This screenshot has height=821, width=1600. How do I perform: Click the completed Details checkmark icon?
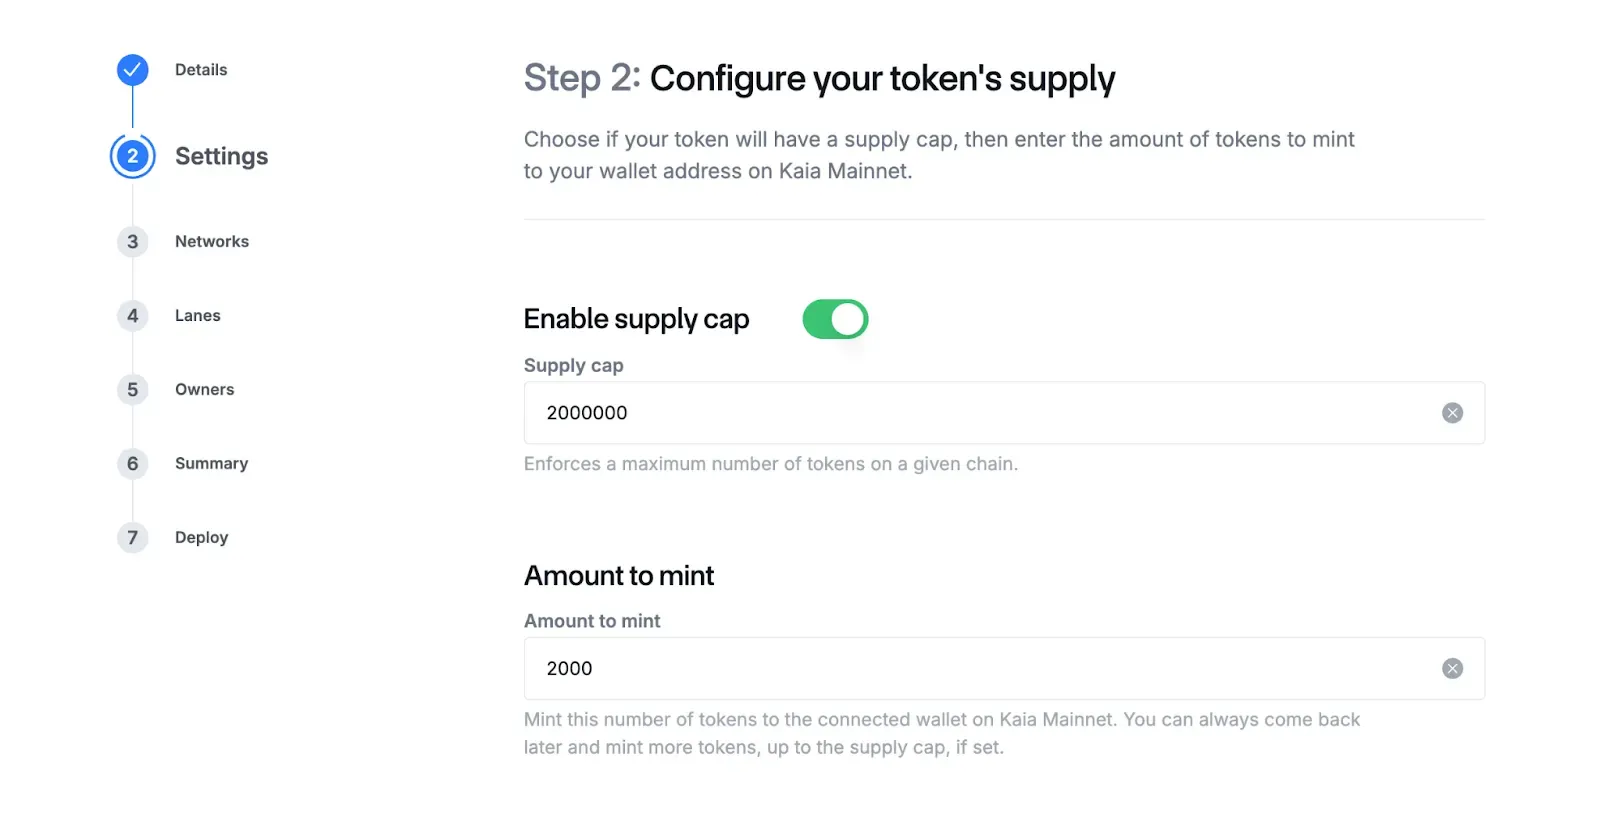pos(132,70)
